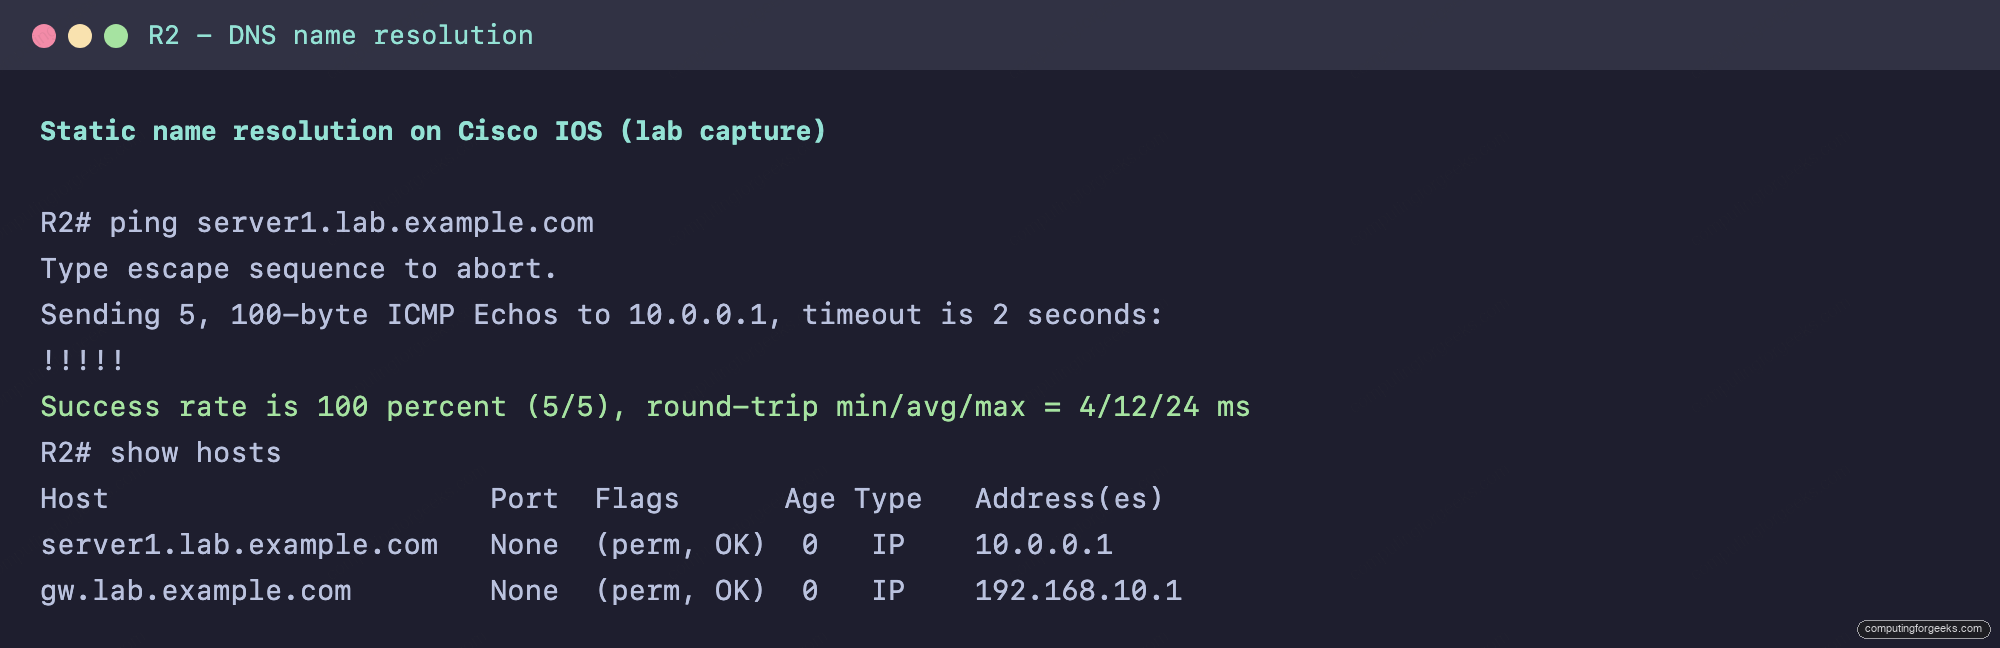2000x648 pixels.
Task: Open the computingforgeeks.com watermark link
Action: click(1923, 629)
